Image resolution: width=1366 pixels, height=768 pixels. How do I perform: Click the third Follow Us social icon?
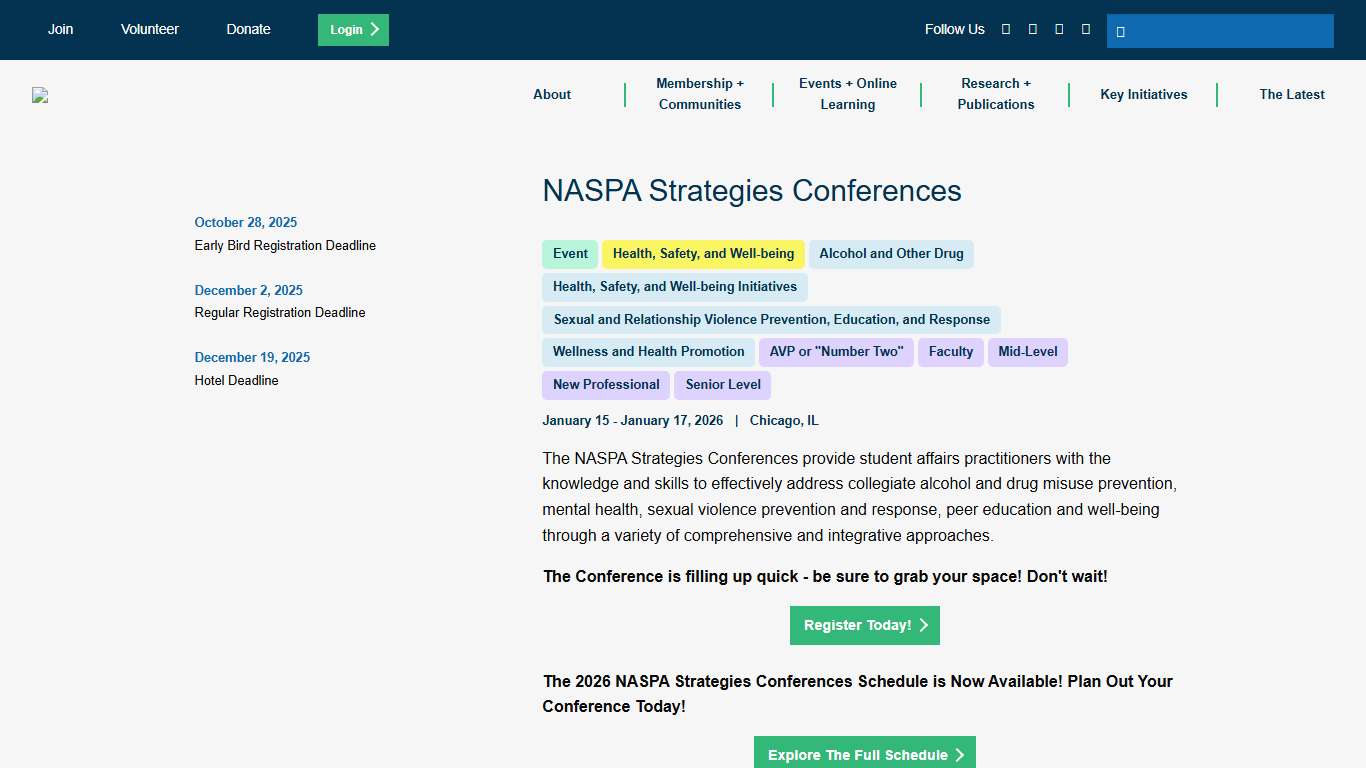(1059, 30)
